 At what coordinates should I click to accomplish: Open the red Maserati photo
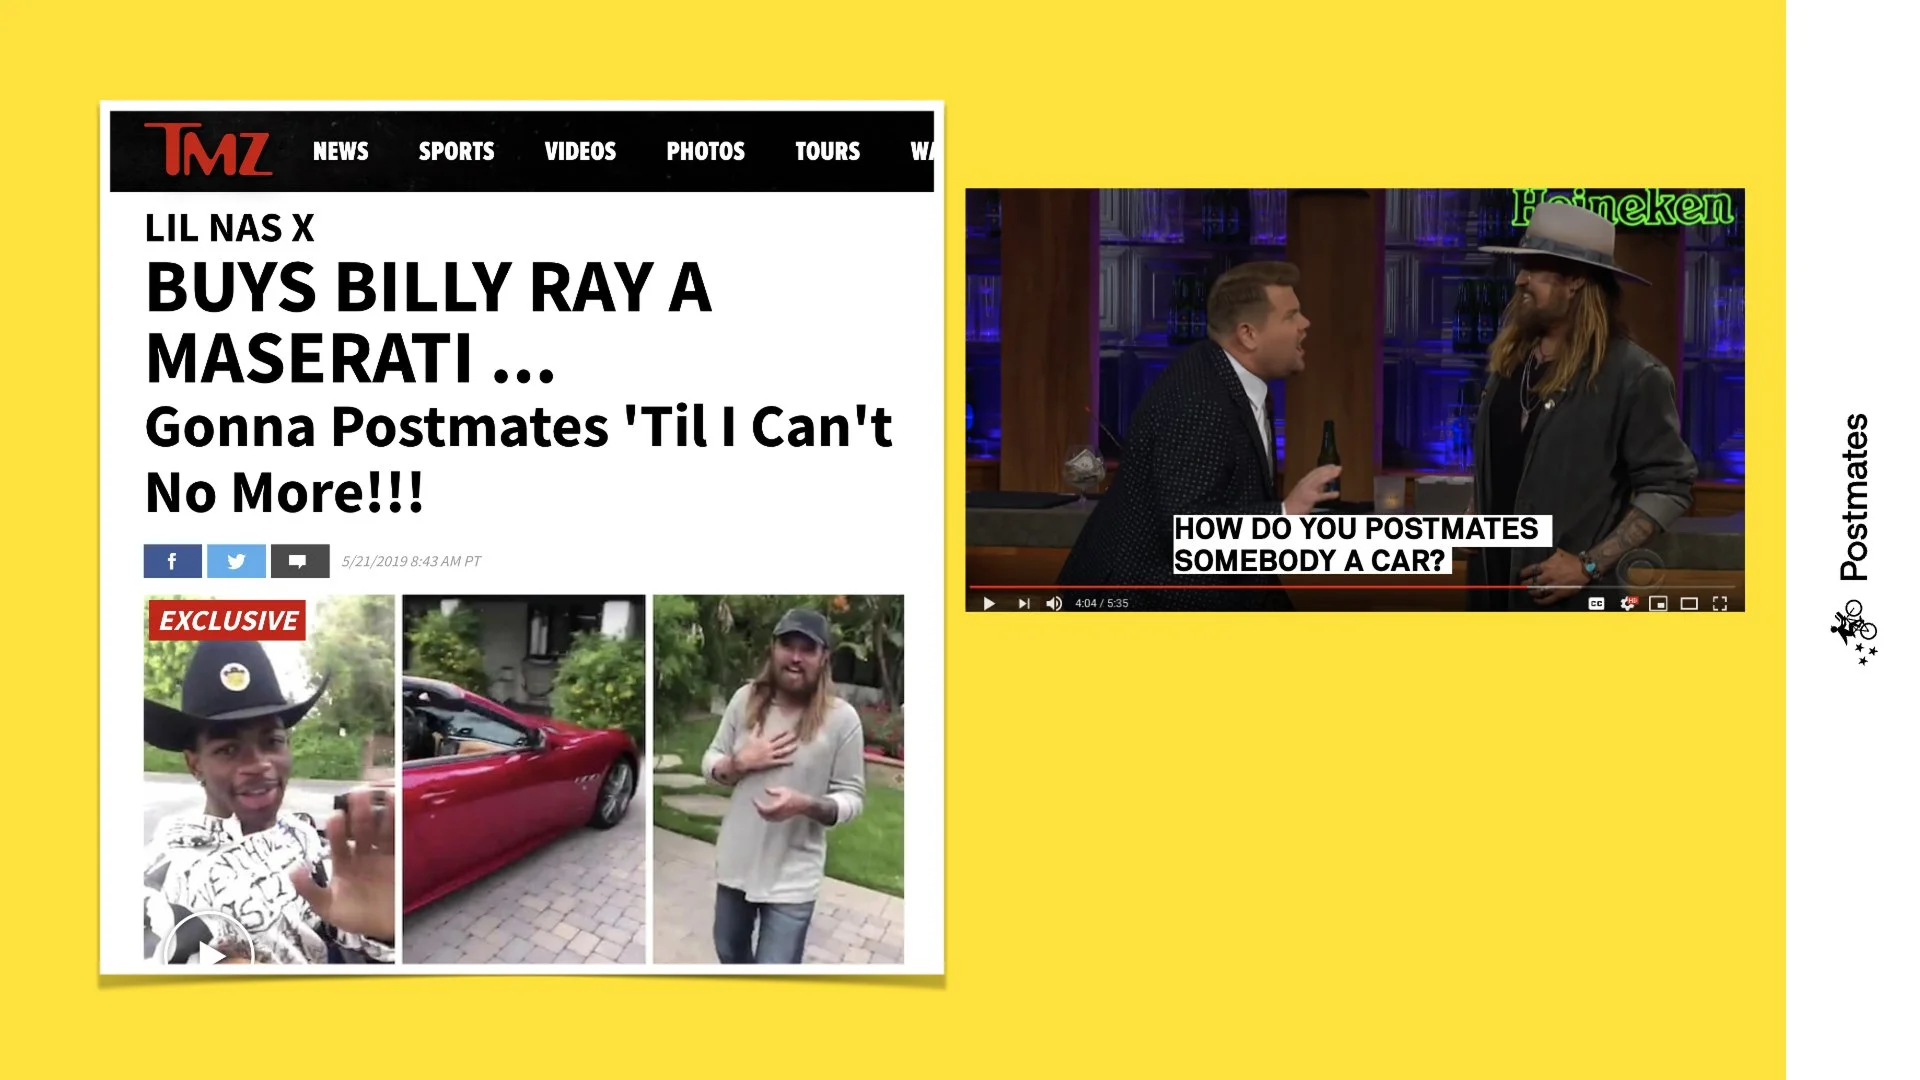(x=524, y=779)
